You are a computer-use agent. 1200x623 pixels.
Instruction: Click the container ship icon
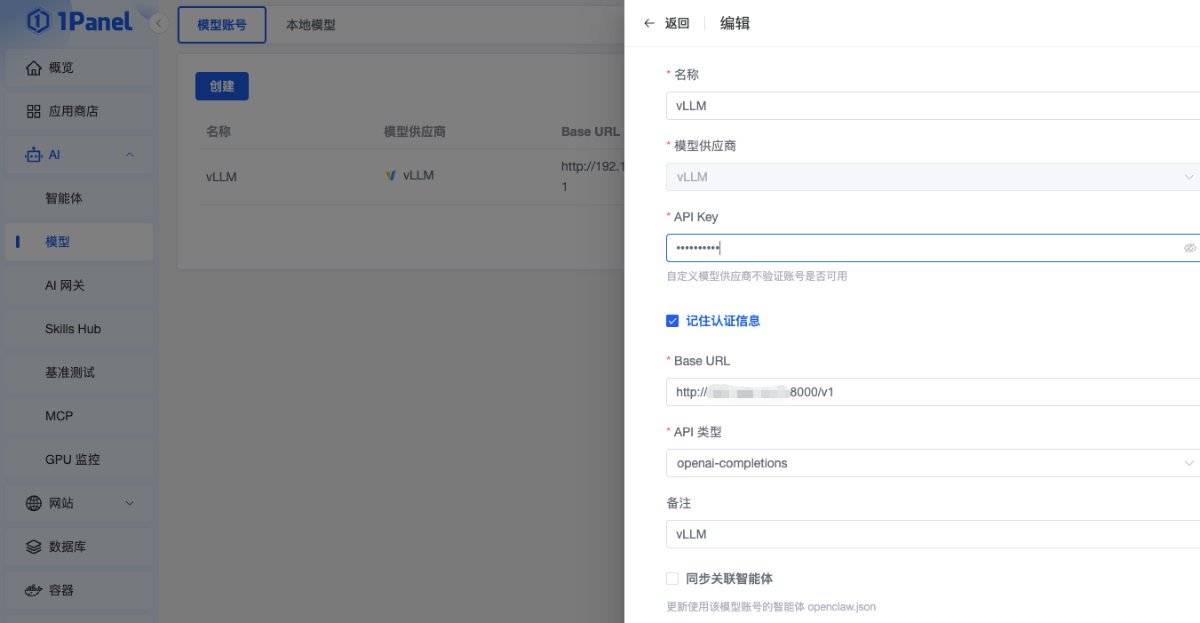click(34, 590)
